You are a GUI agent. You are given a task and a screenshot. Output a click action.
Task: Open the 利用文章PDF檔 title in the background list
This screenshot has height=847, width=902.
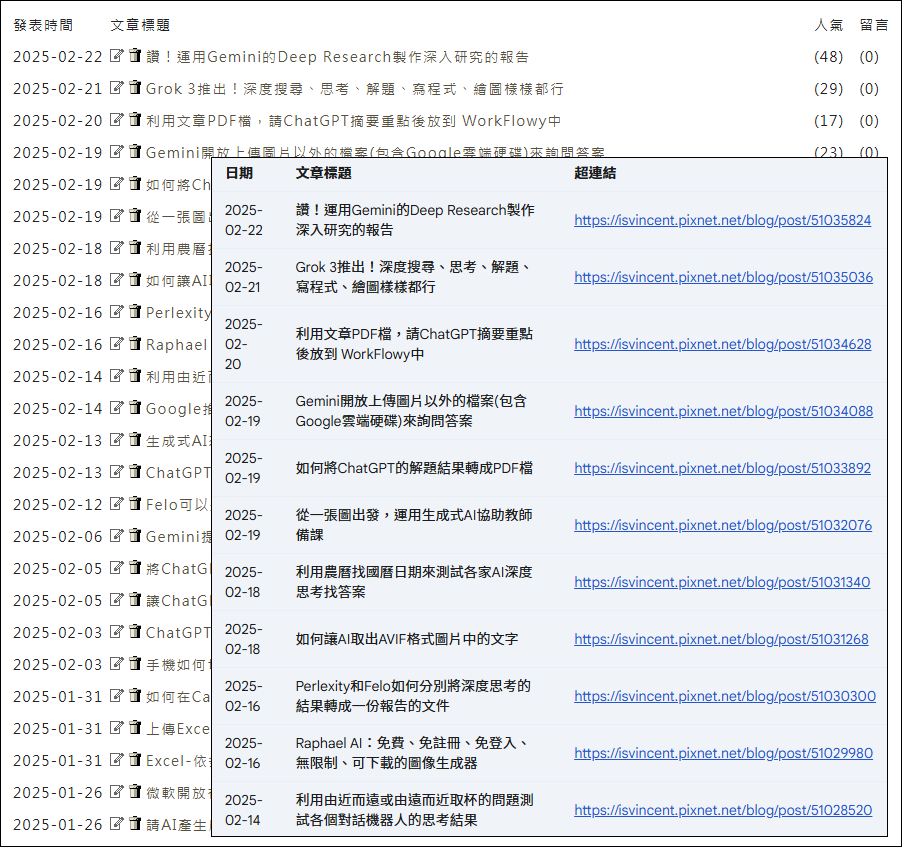tap(353, 121)
